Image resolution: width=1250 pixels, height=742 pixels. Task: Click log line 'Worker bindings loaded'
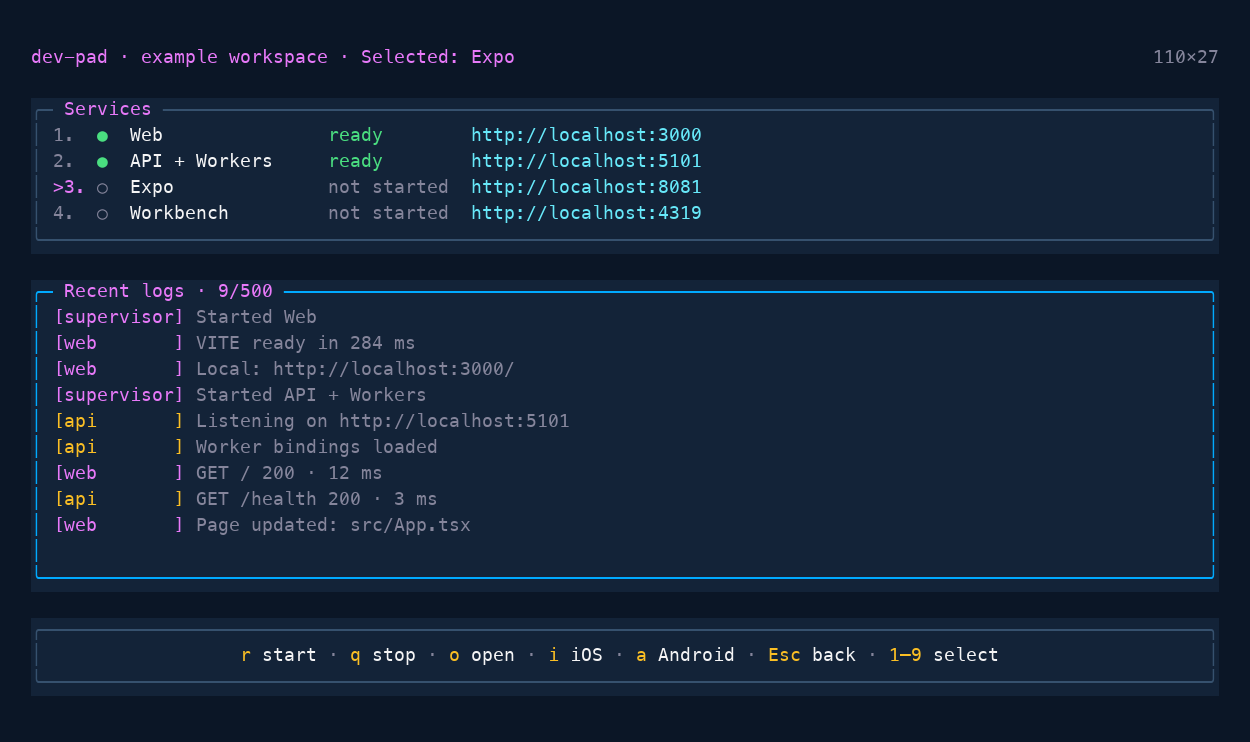pos(317,447)
